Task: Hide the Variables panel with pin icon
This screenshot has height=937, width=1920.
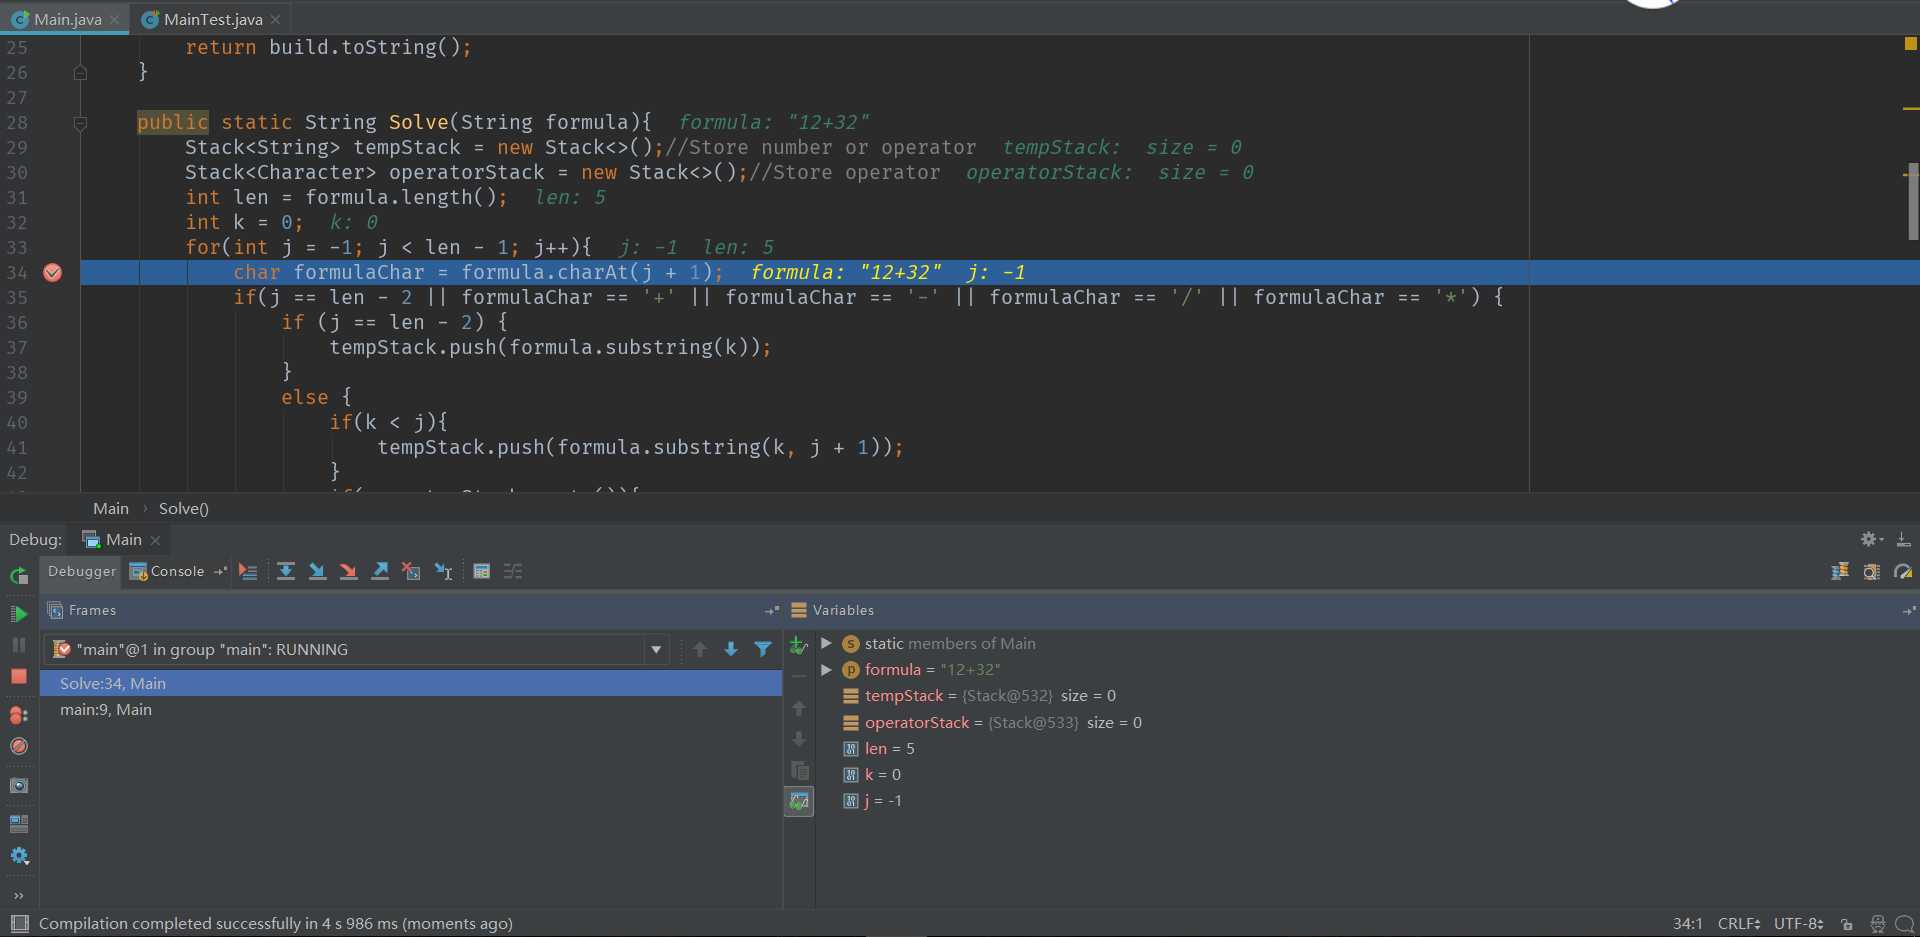Action: [1909, 610]
